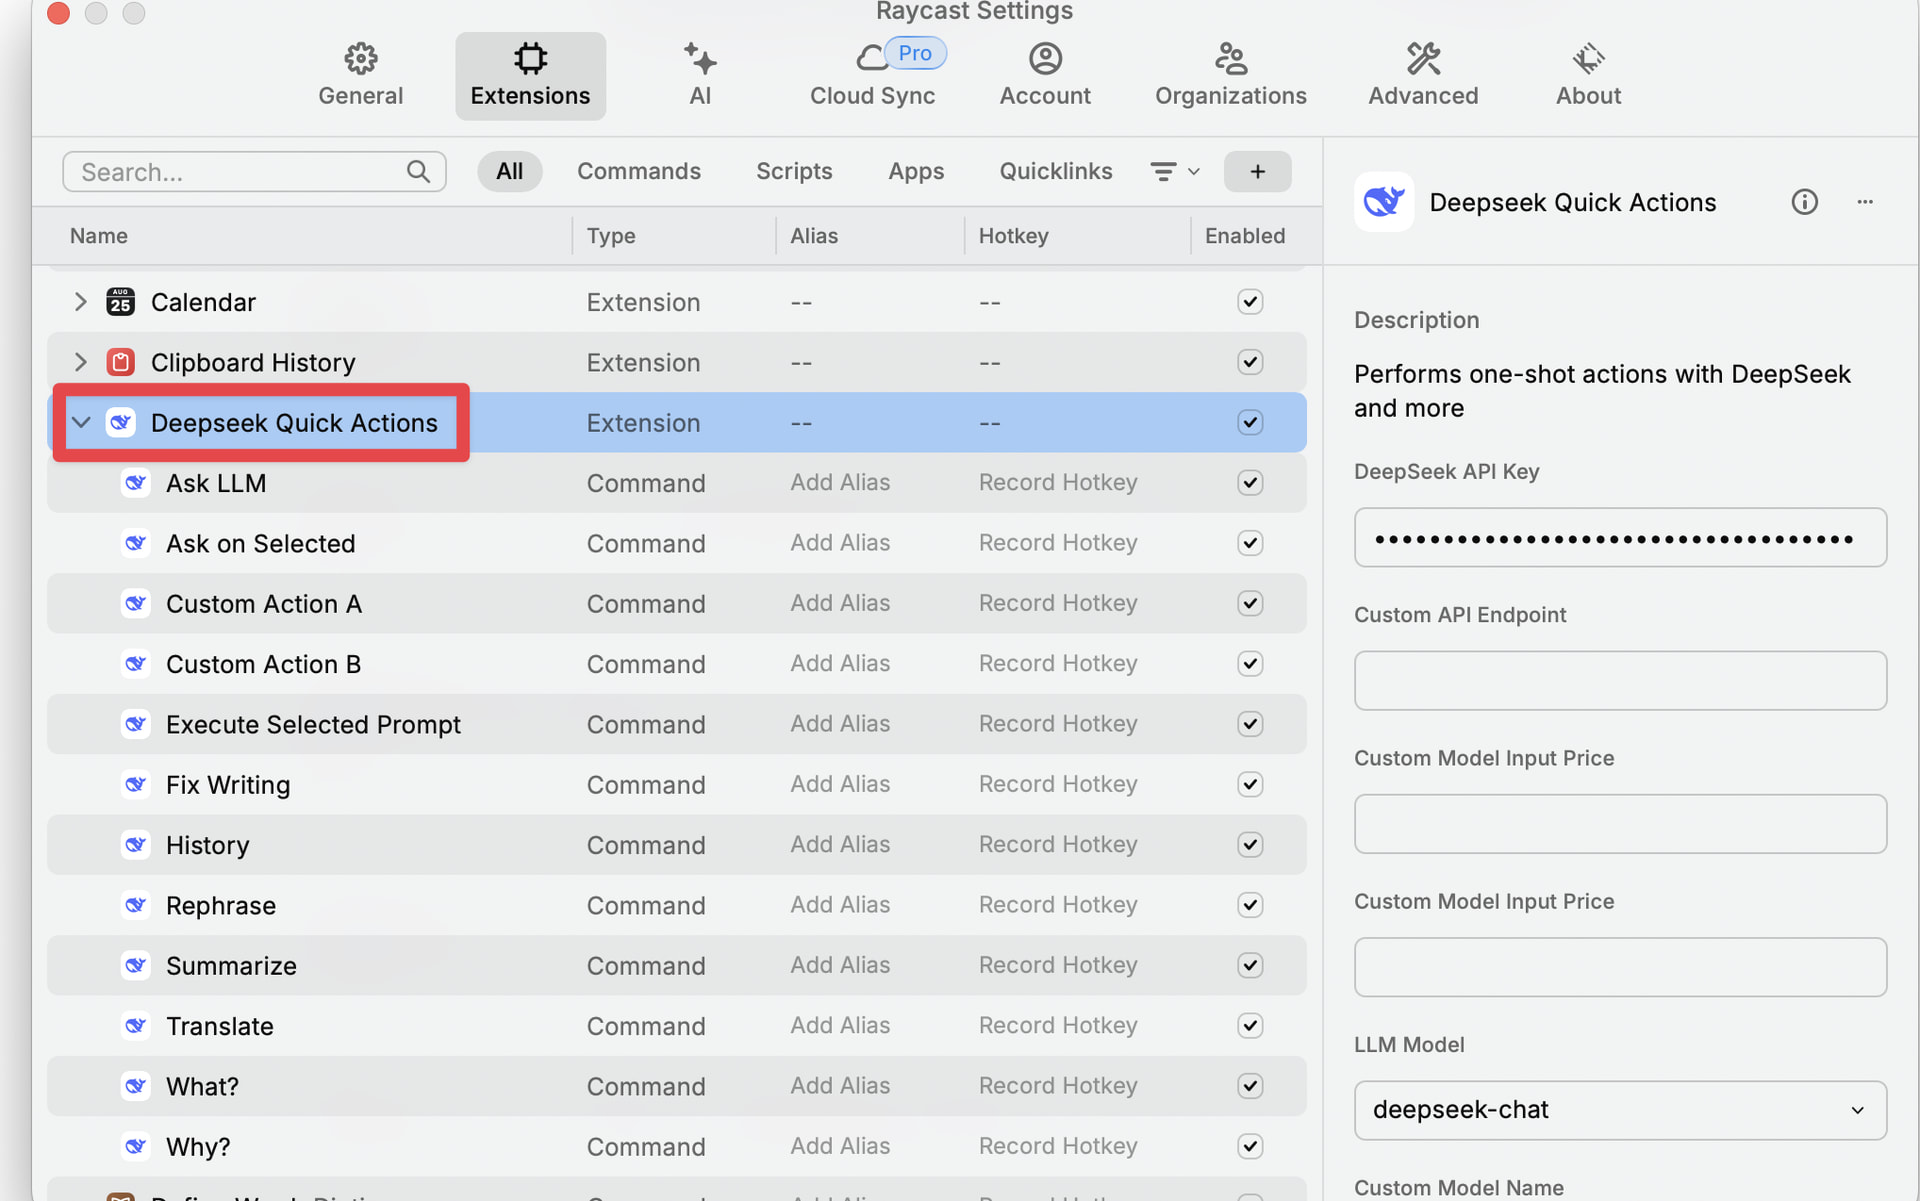Click the Ask LLM command icon
The image size is (1920, 1201).
pos(136,483)
